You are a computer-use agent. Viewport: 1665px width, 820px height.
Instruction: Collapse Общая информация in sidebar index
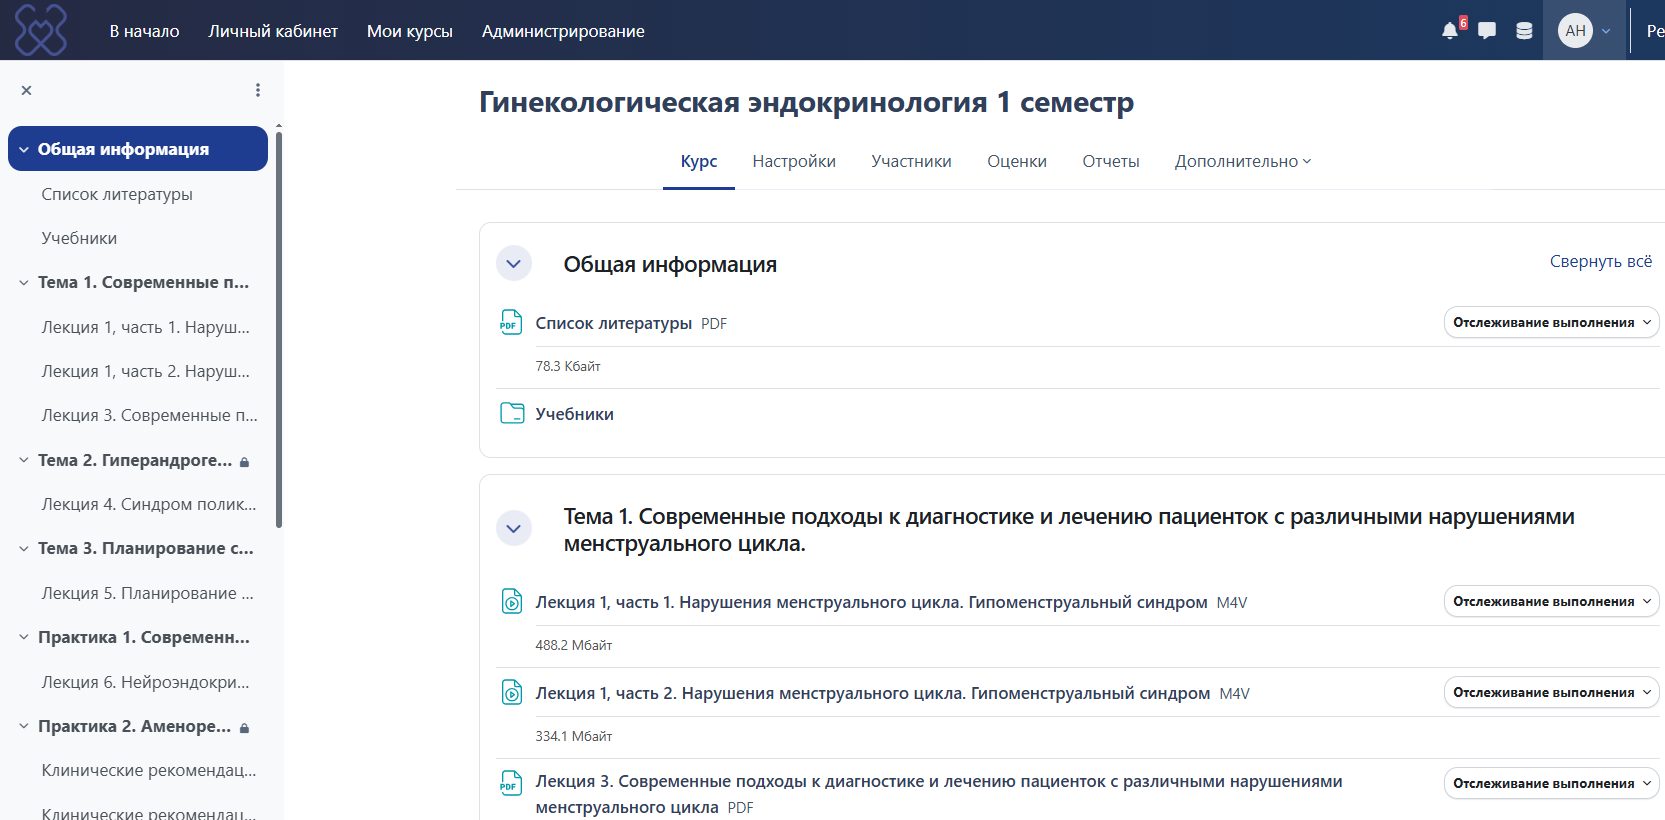pos(24,150)
